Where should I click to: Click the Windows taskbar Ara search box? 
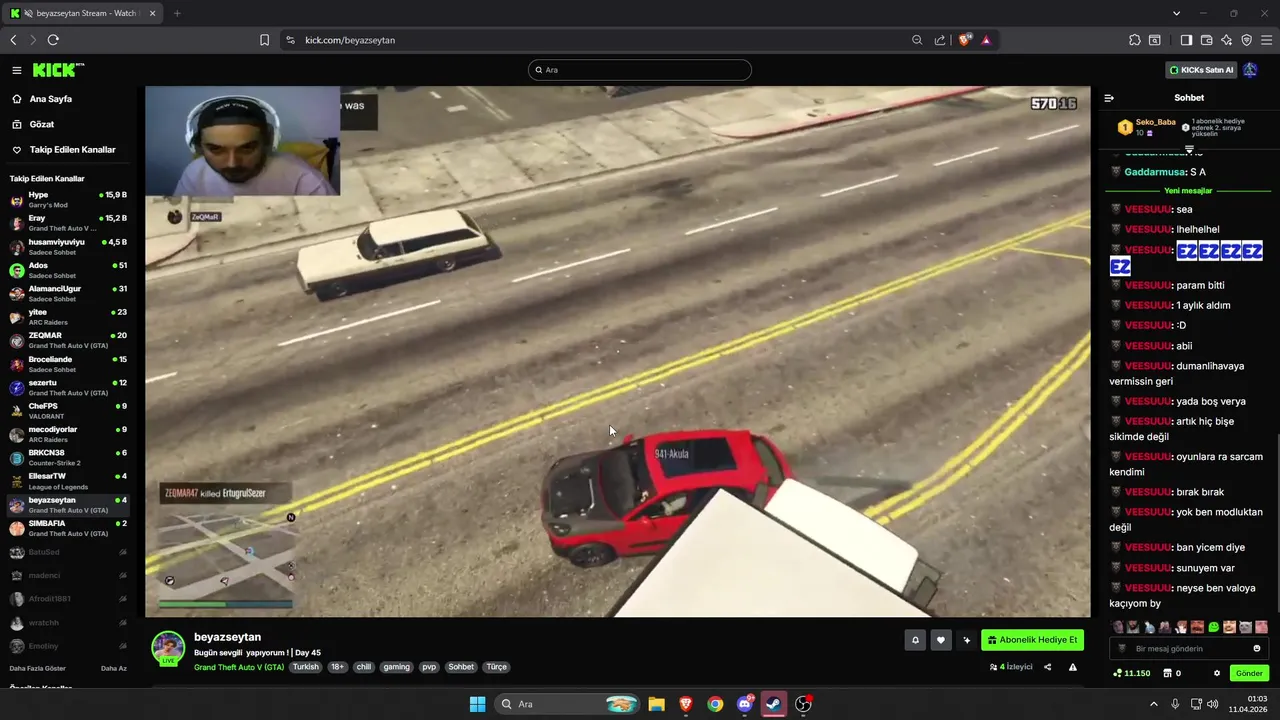tap(567, 704)
